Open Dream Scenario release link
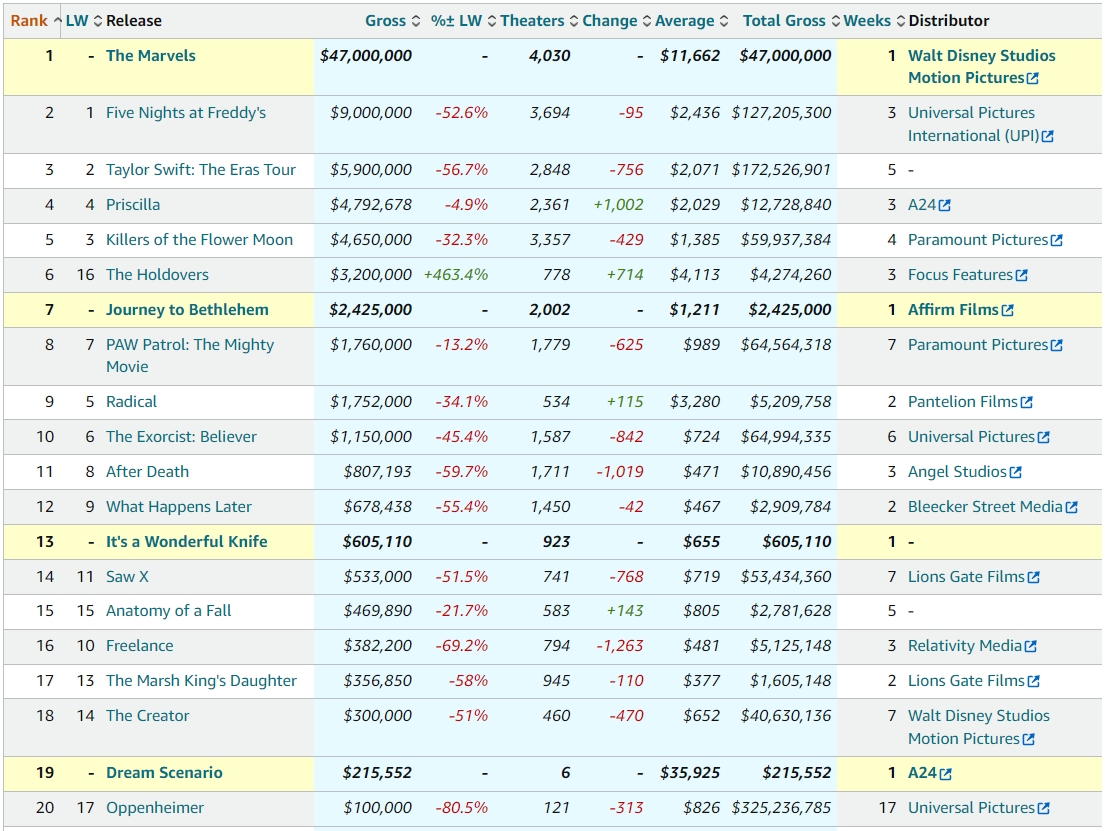Image resolution: width=1105 pixels, height=831 pixels. click(164, 773)
